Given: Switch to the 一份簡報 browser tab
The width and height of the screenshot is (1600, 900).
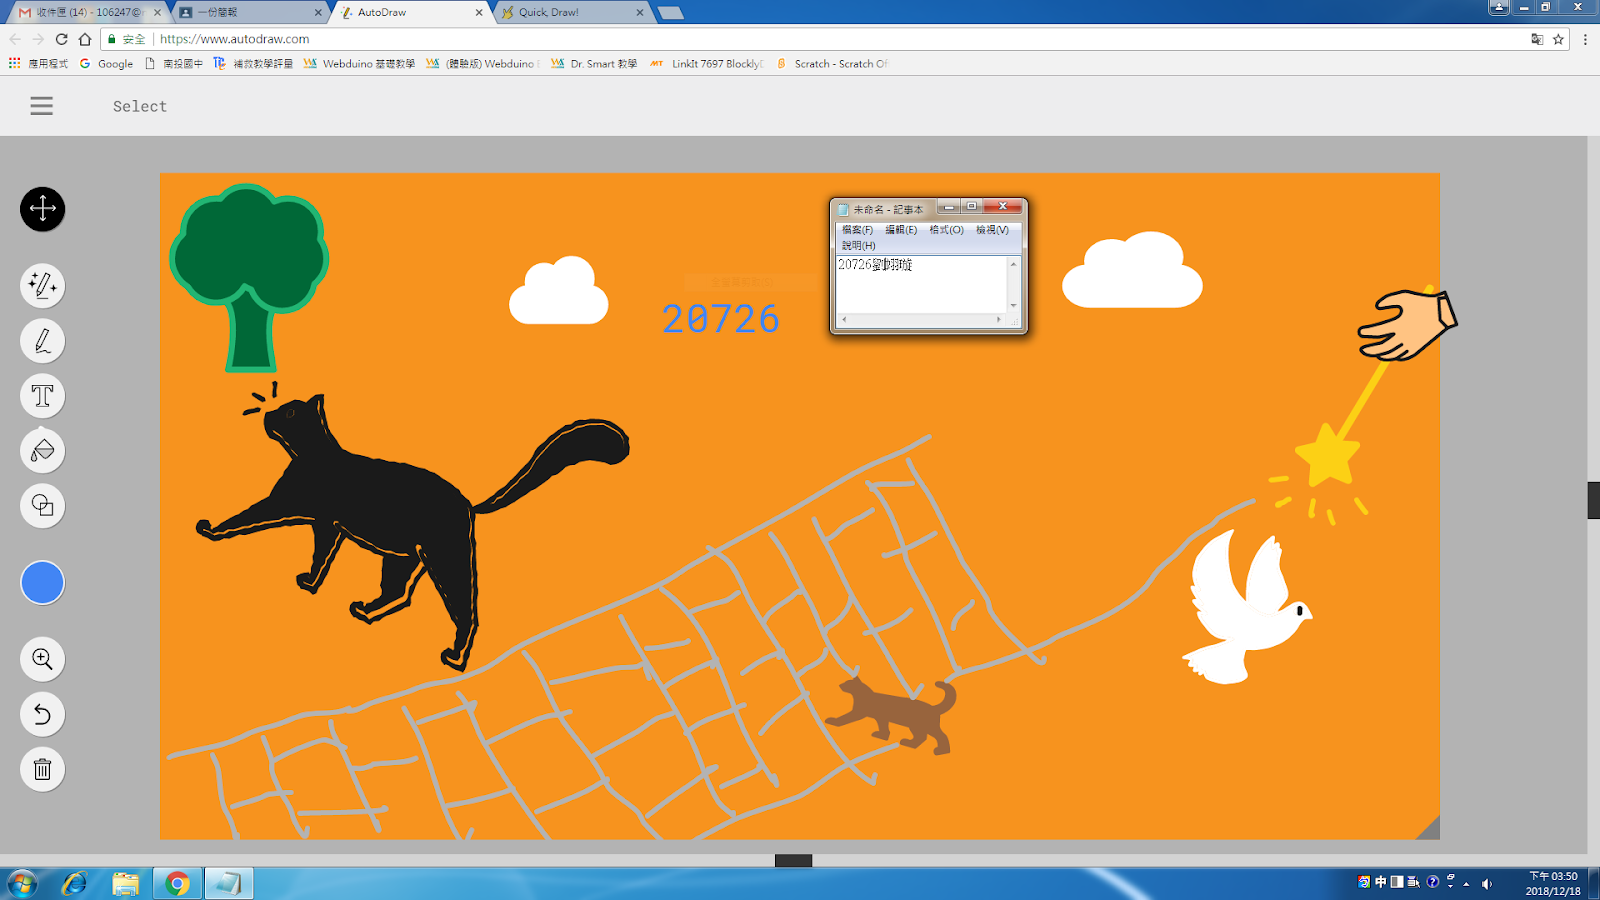Looking at the screenshot, I should coord(250,12).
